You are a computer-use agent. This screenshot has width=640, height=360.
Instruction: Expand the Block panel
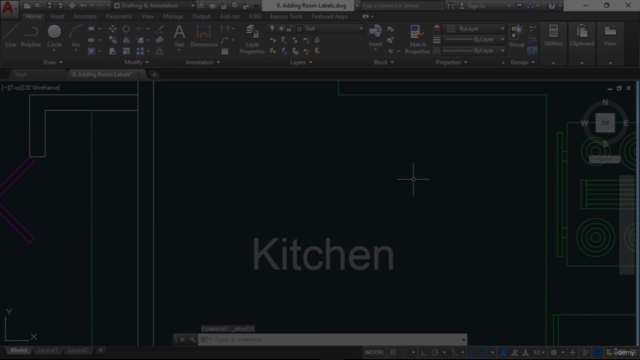click(x=384, y=62)
